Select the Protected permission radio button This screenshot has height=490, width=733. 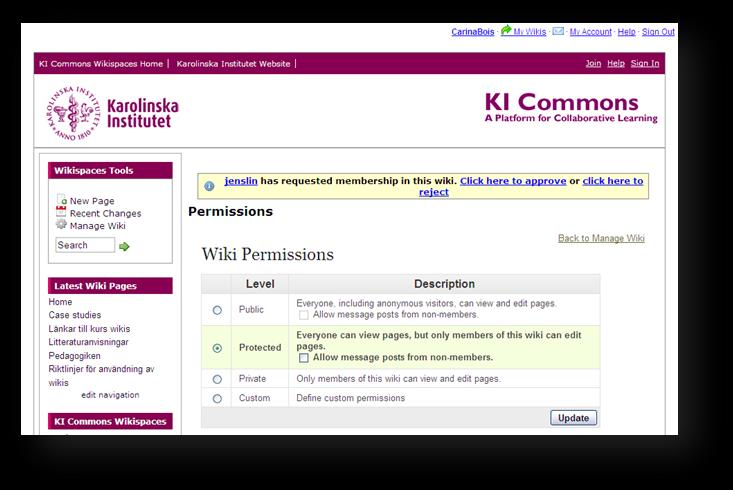(x=217, y=348)
